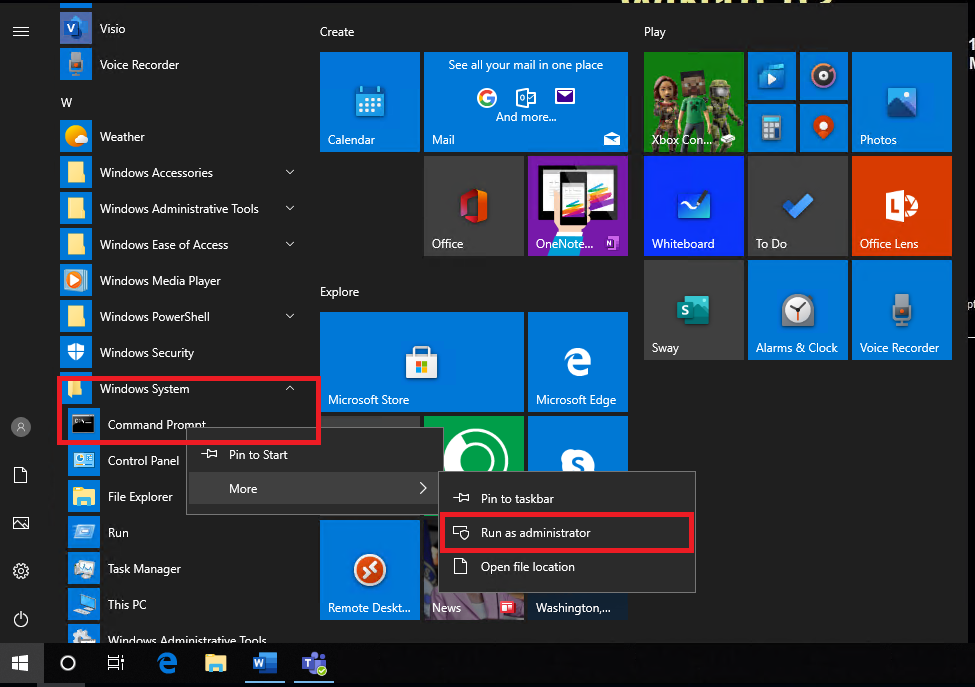Image resolution: width=975 pixels, height=687 pixels.
Task: Launch Control Panel under Windows System
Action: click(143, 460)
